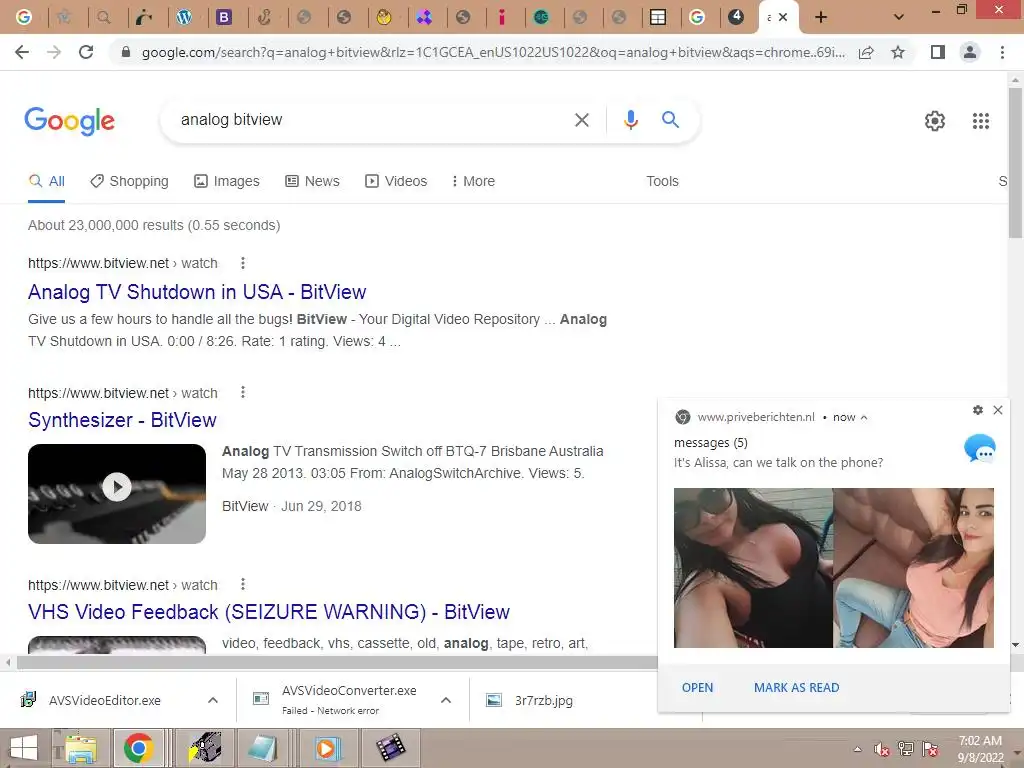This screenshot has height=768, width=1024.
Task: Expand options for AVSVideoConverter.exe download
Action: (x=446, y=700)
